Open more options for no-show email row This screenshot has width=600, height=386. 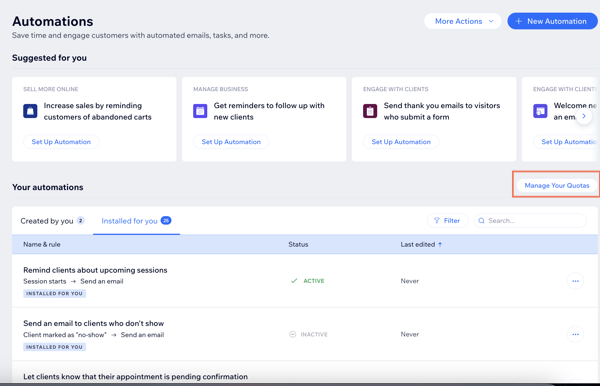pos(575,334)
